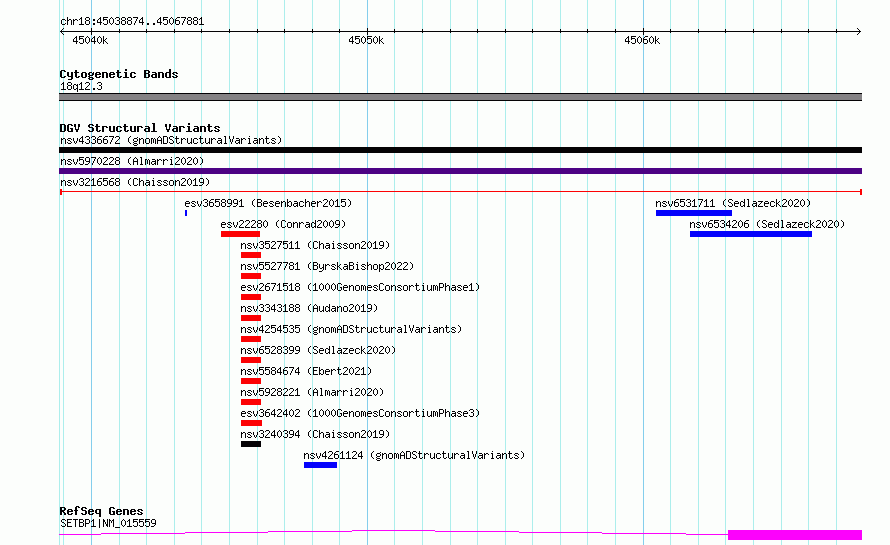This screenshot has height=545, width=890.
Task: Open esv22280 (Conrad2009) label
Action: coord(283,224)
